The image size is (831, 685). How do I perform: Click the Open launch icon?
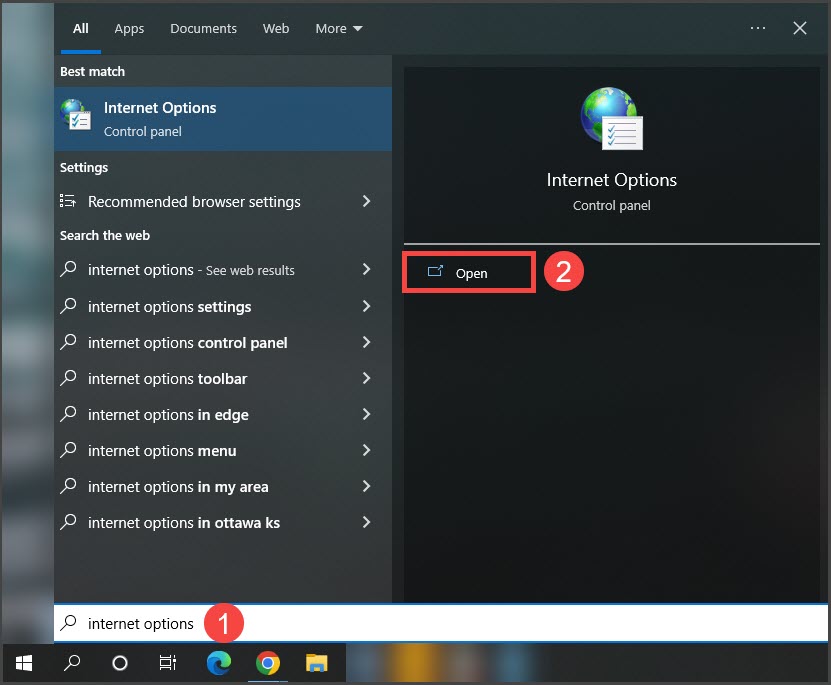click(435, 272)
